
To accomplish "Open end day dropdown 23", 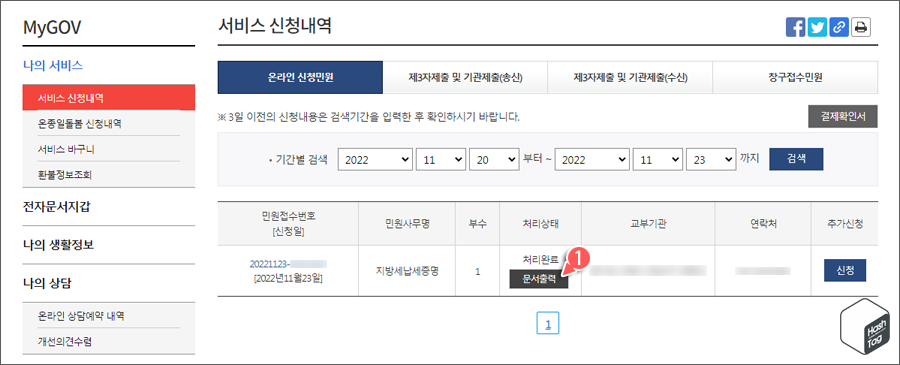I will click(711, 160).
